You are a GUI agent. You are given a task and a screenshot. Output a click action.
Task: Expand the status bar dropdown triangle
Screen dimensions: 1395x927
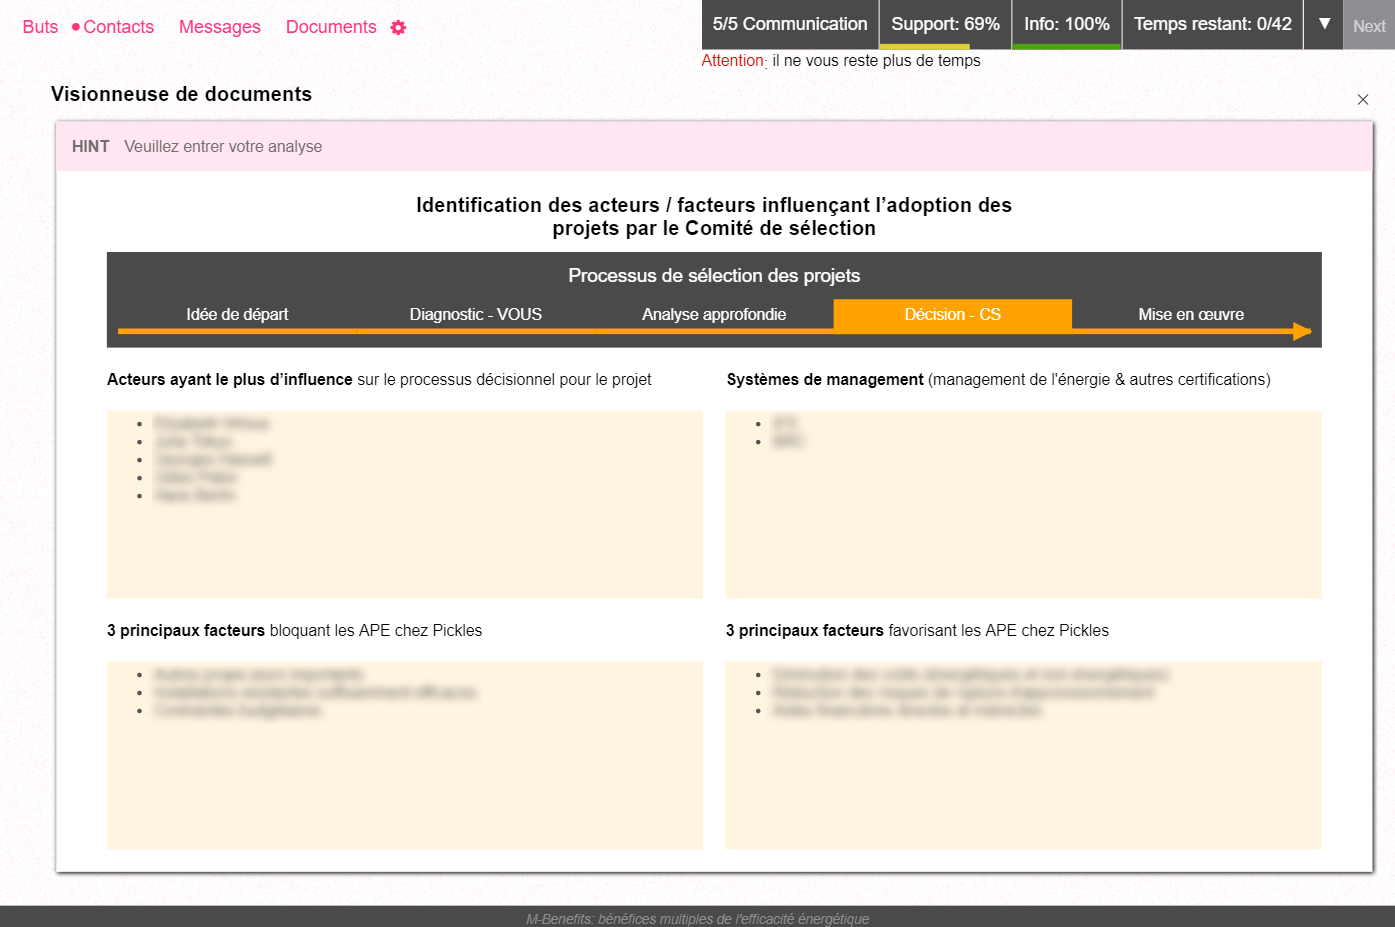1324,24
